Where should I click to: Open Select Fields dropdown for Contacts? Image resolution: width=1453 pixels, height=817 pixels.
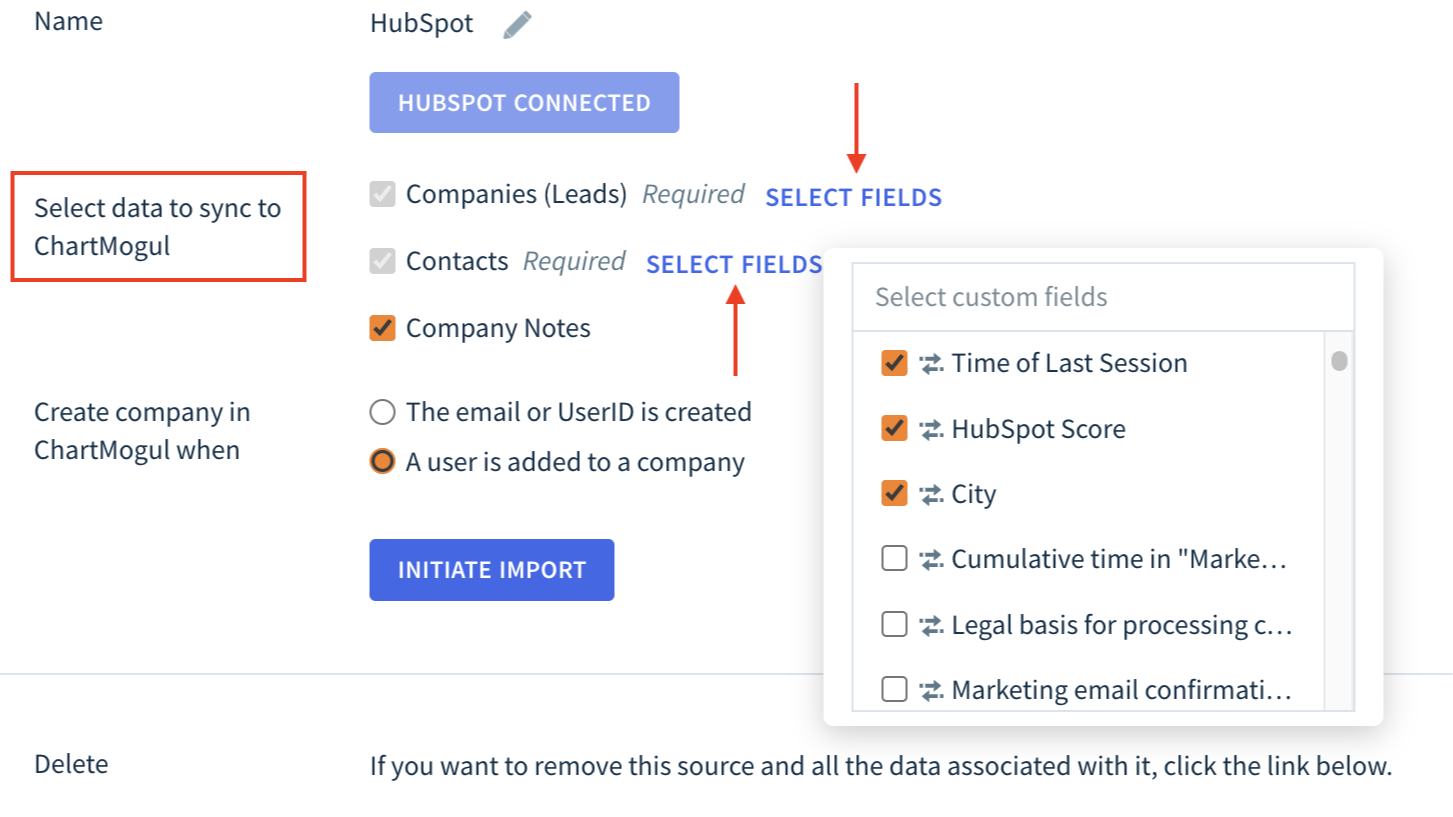tap(734, 265)
